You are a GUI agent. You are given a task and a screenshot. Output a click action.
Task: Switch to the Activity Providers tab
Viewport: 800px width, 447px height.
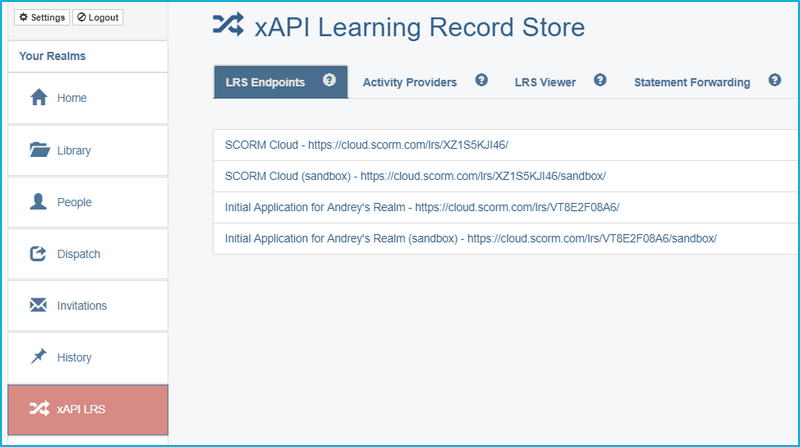pos(410,82)
